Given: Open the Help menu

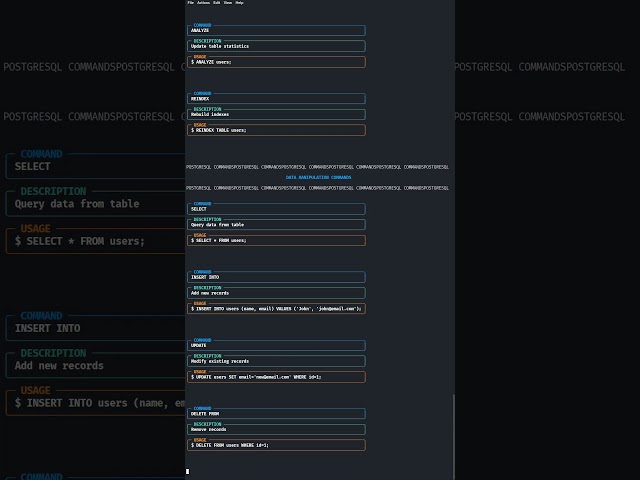Looking at the screenshot, I should click(240, 2).
